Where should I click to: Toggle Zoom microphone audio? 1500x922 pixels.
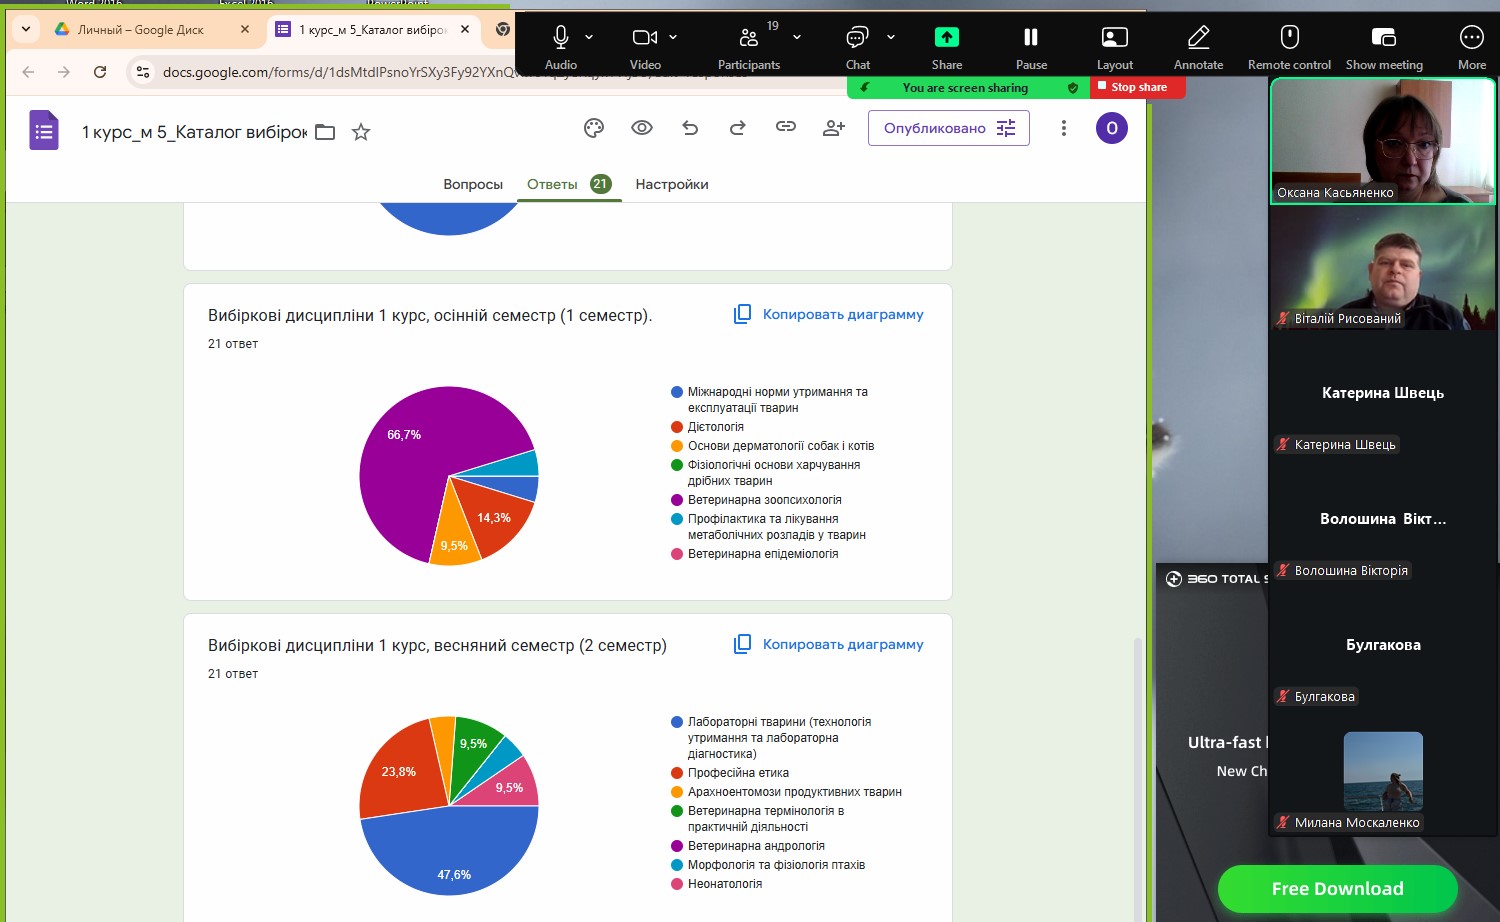tap(561, 47)
